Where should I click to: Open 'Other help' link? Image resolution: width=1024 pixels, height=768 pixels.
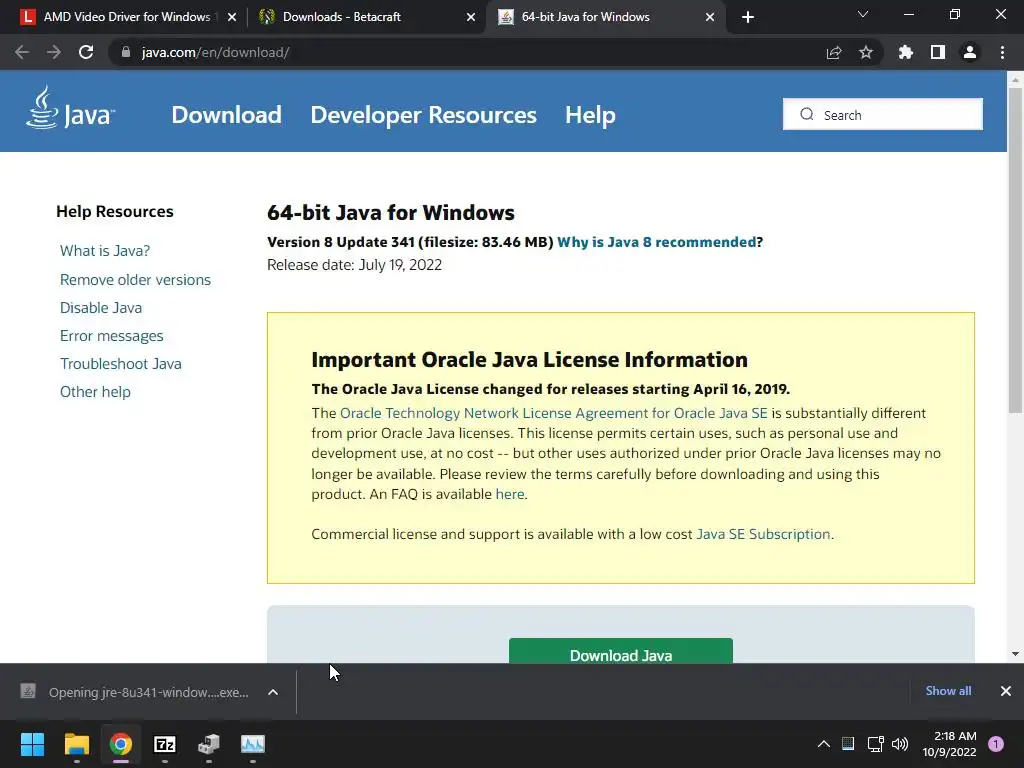point(95,392)
